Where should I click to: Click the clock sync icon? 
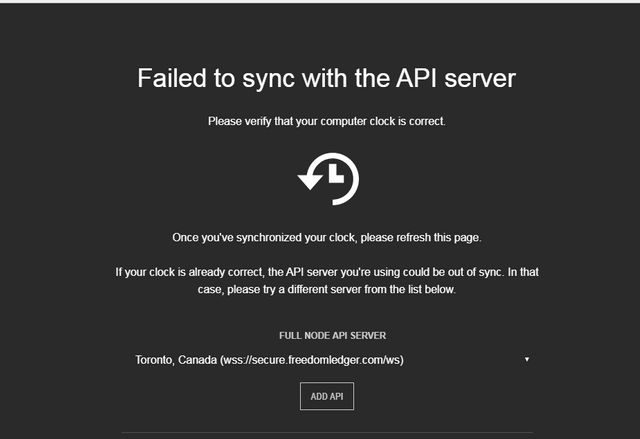pyautogui.click(x=328, y=179)
